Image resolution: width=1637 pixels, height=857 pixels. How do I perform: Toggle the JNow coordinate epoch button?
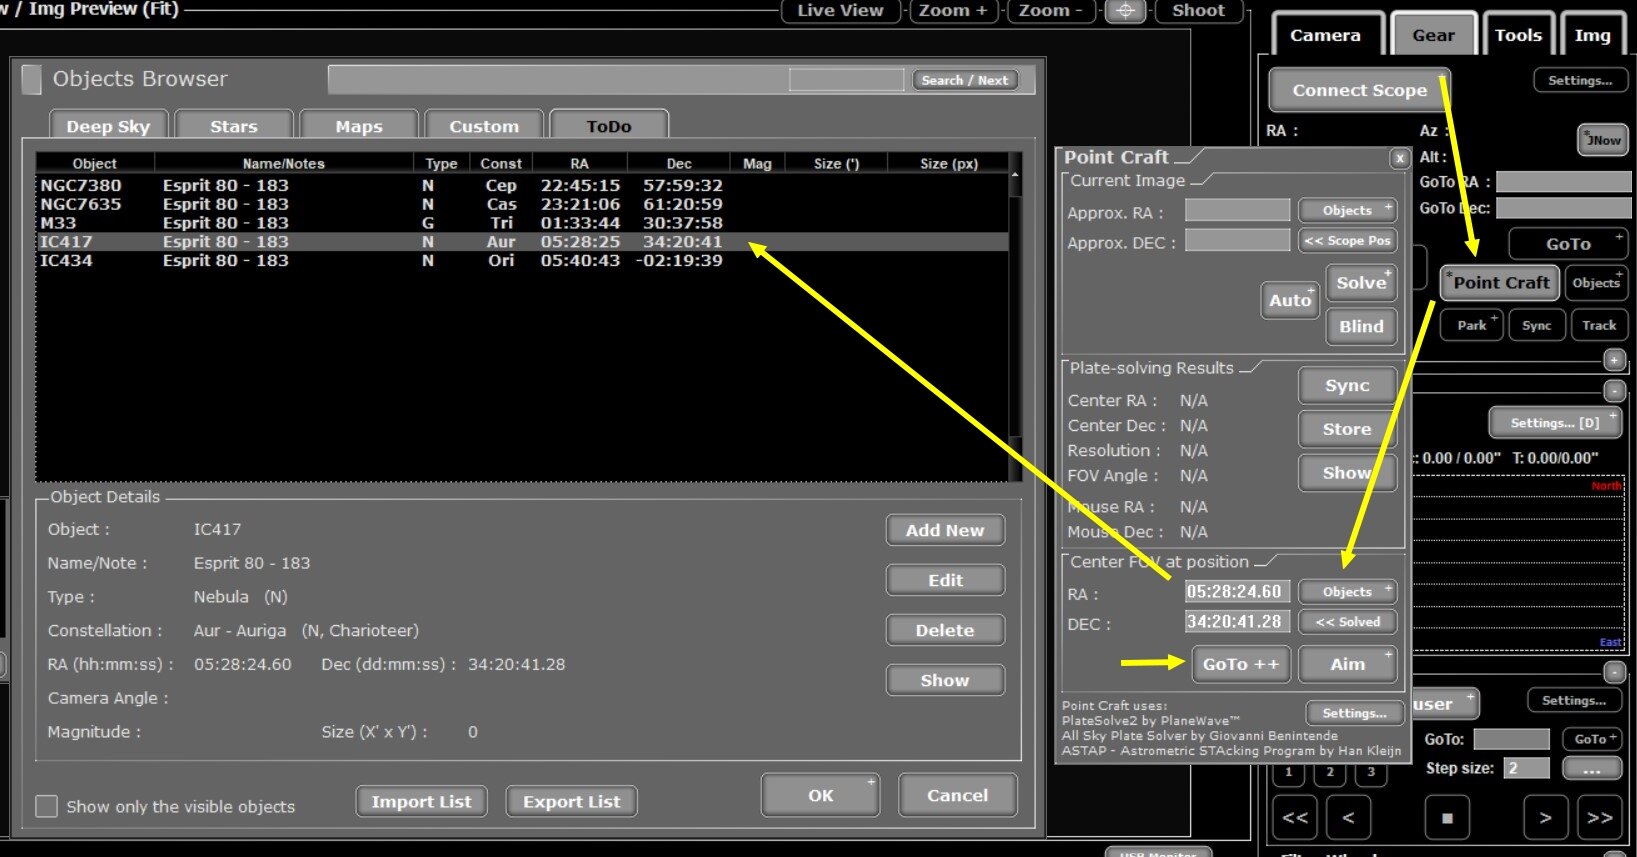click(1602, 140)
